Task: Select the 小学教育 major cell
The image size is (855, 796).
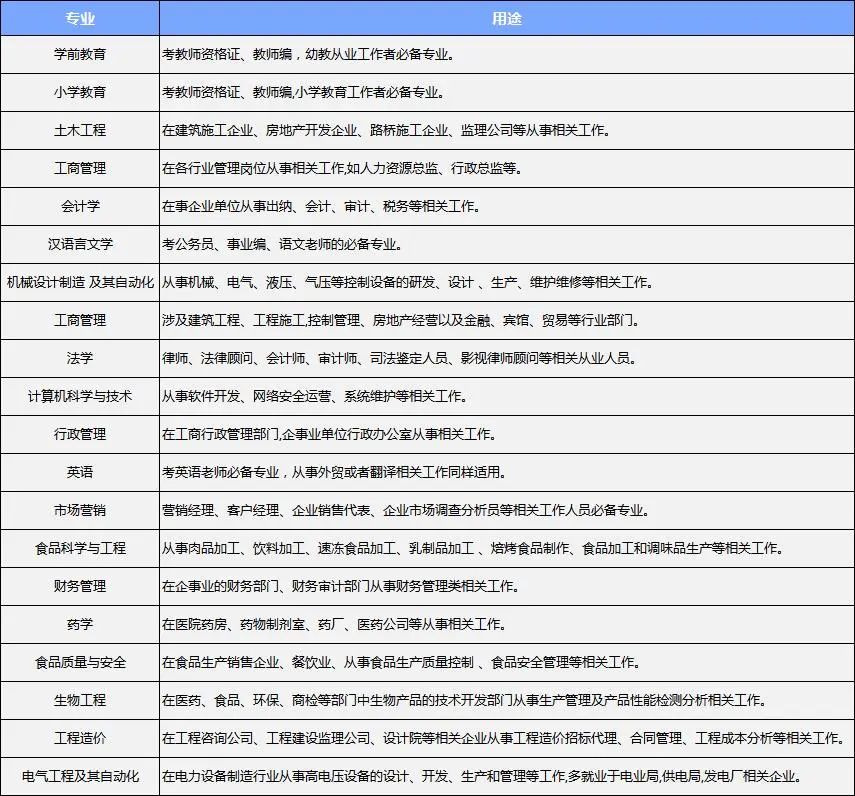Action: pos(80,92)
